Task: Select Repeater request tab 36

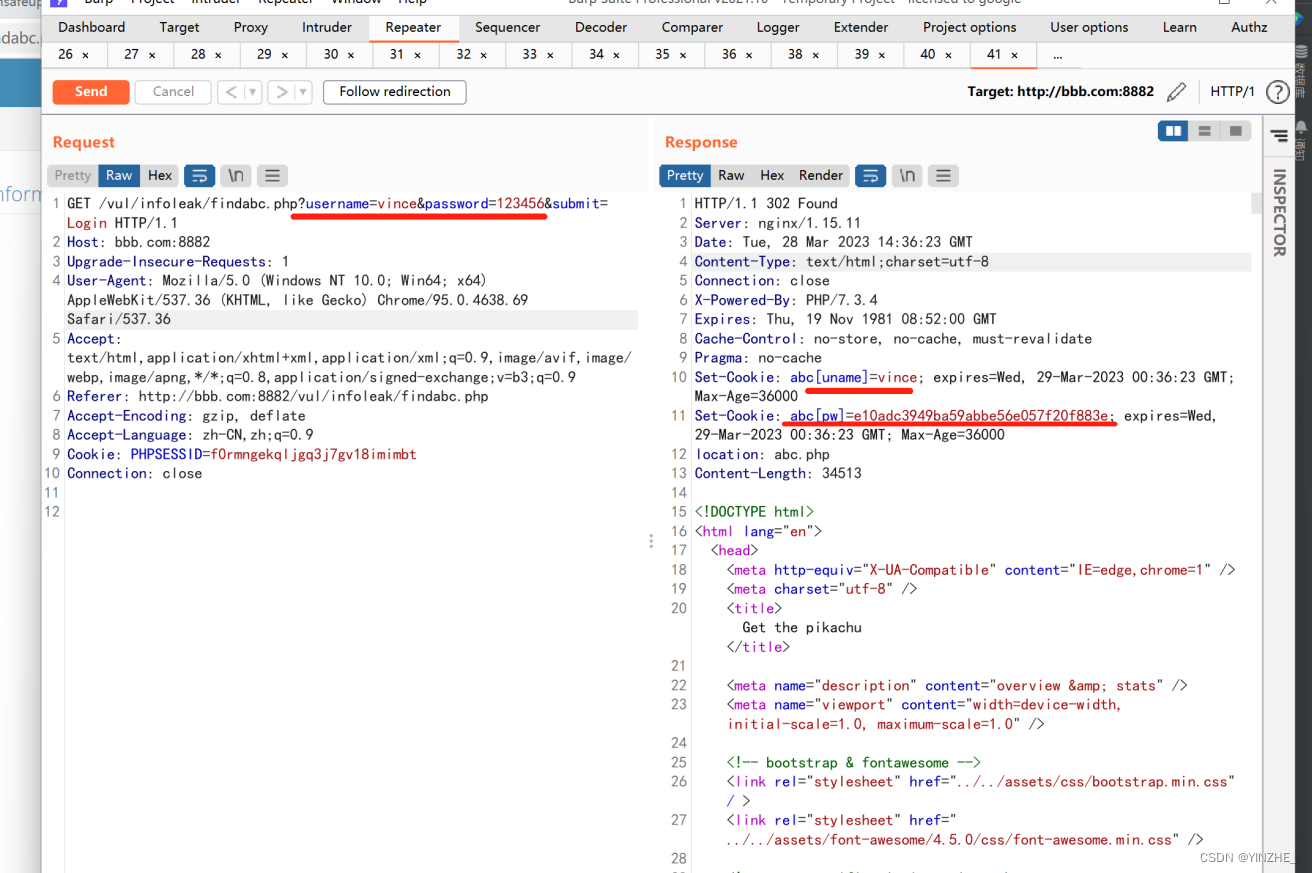Action: [729, 54]
